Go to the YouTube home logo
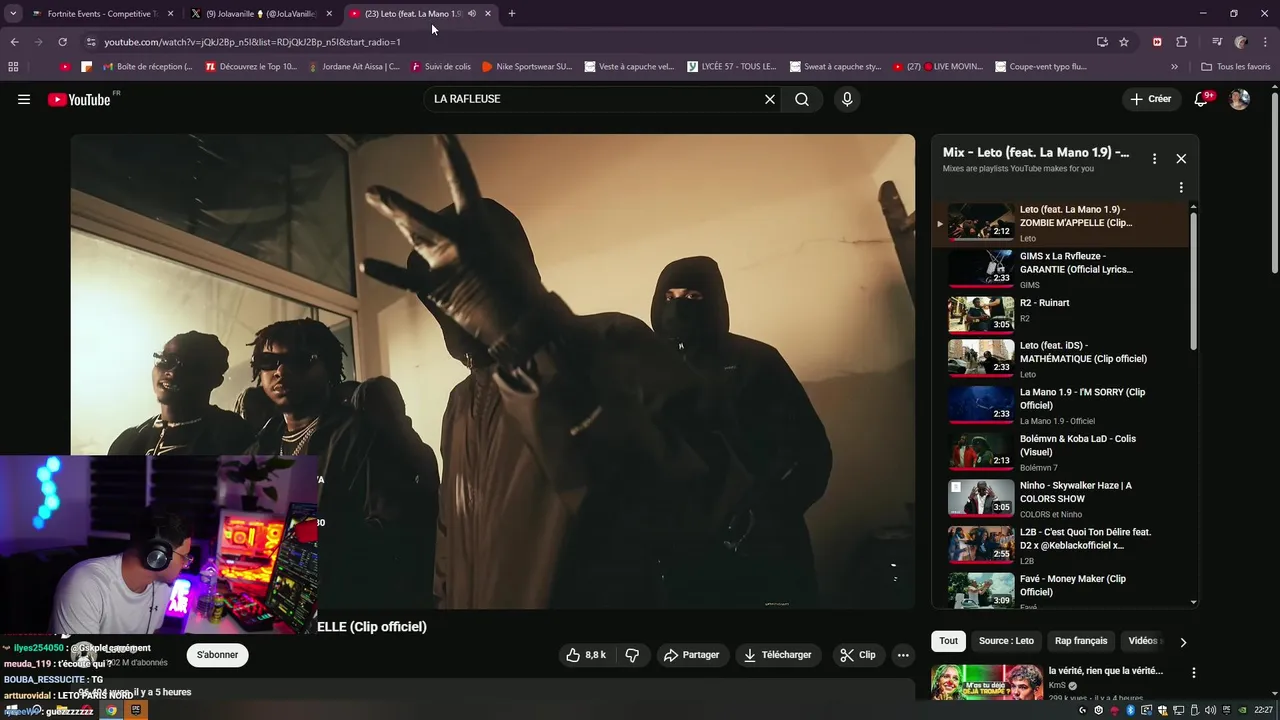The image size is (1280, 720). click(79, 99)
